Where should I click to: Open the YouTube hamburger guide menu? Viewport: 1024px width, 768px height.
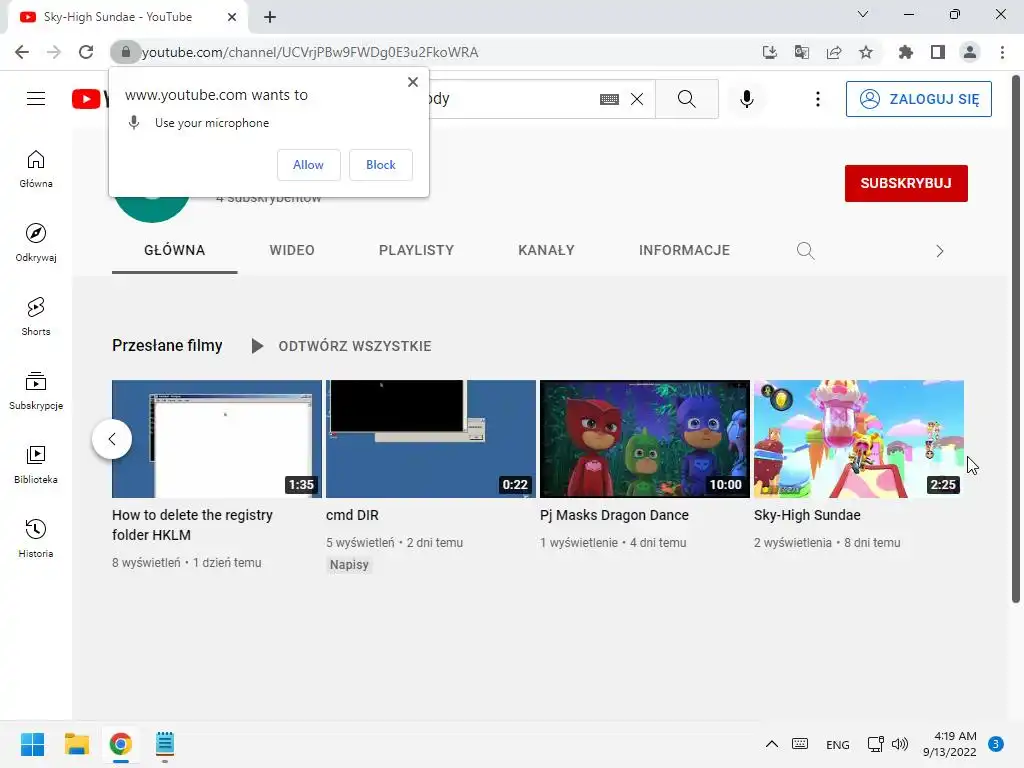coord(36,99)
